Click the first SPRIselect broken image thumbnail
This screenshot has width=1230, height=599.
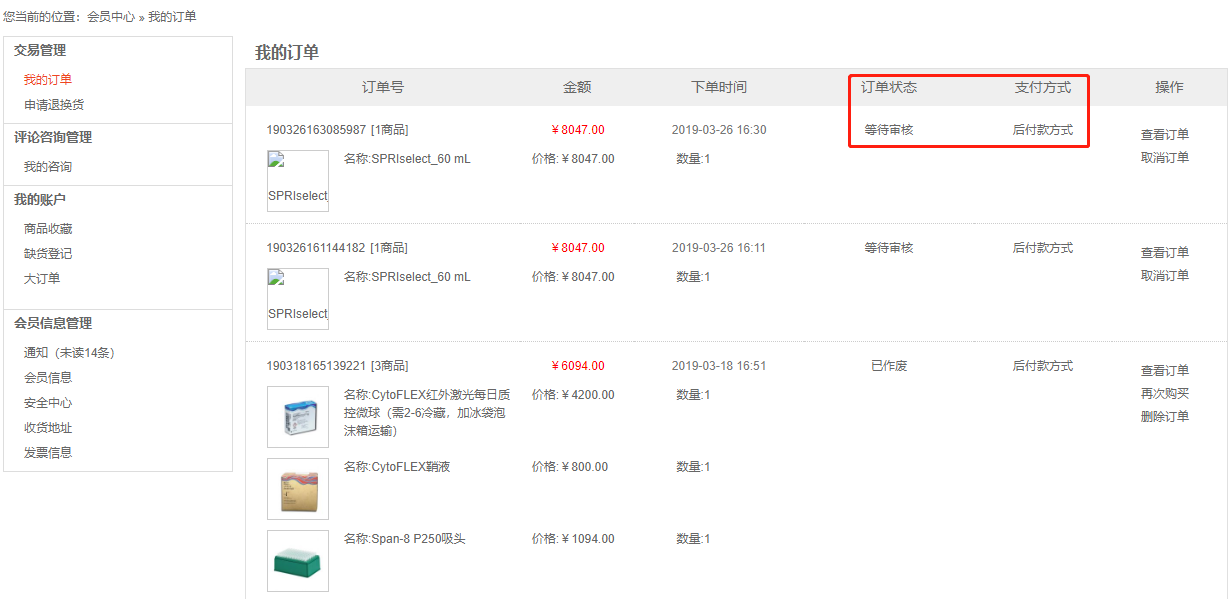[298, 181]
